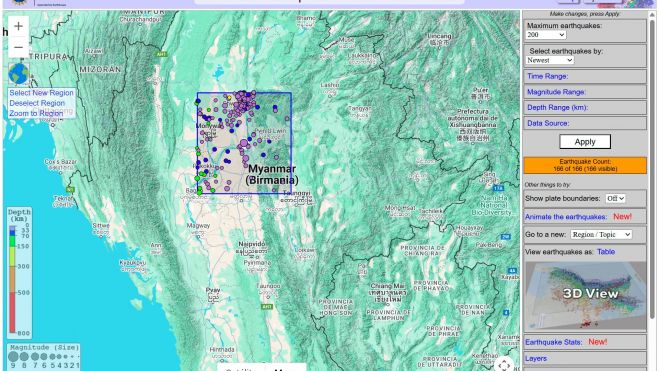Screen dimensions: 659x371
Task: Zoom in with the plus button
Action: (18, 26)
